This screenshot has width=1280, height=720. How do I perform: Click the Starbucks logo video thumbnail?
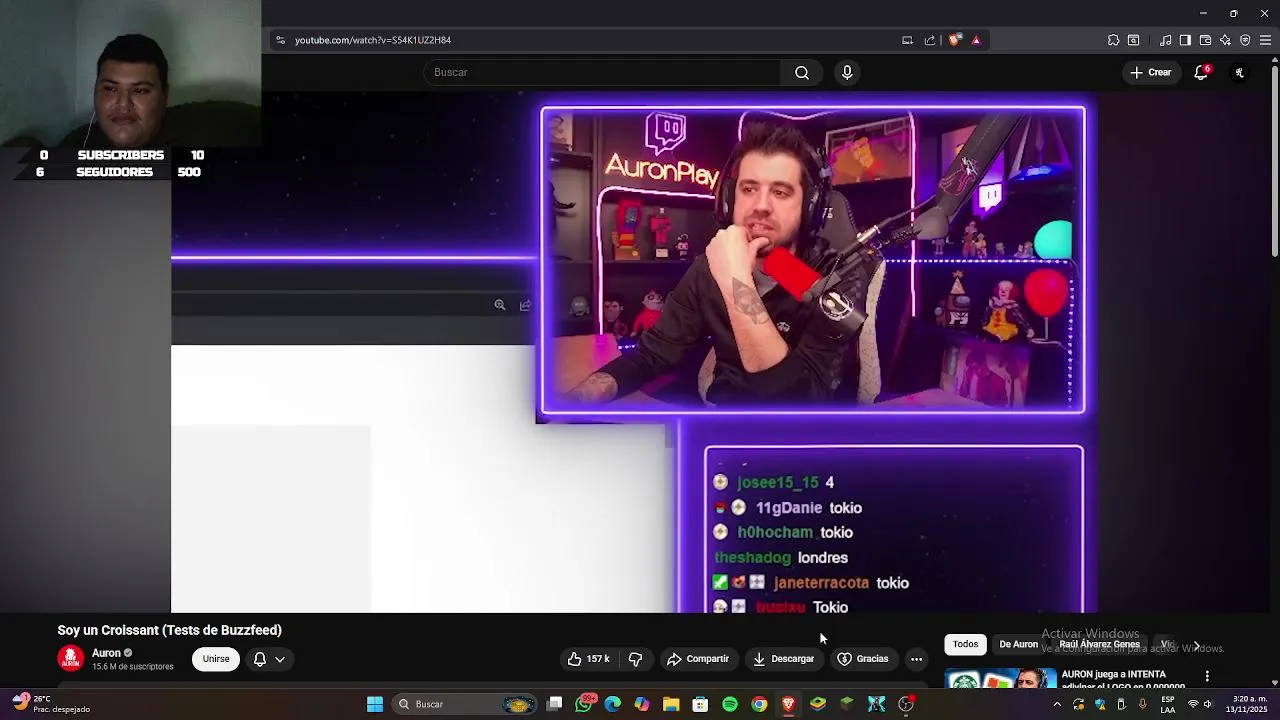1001,679
